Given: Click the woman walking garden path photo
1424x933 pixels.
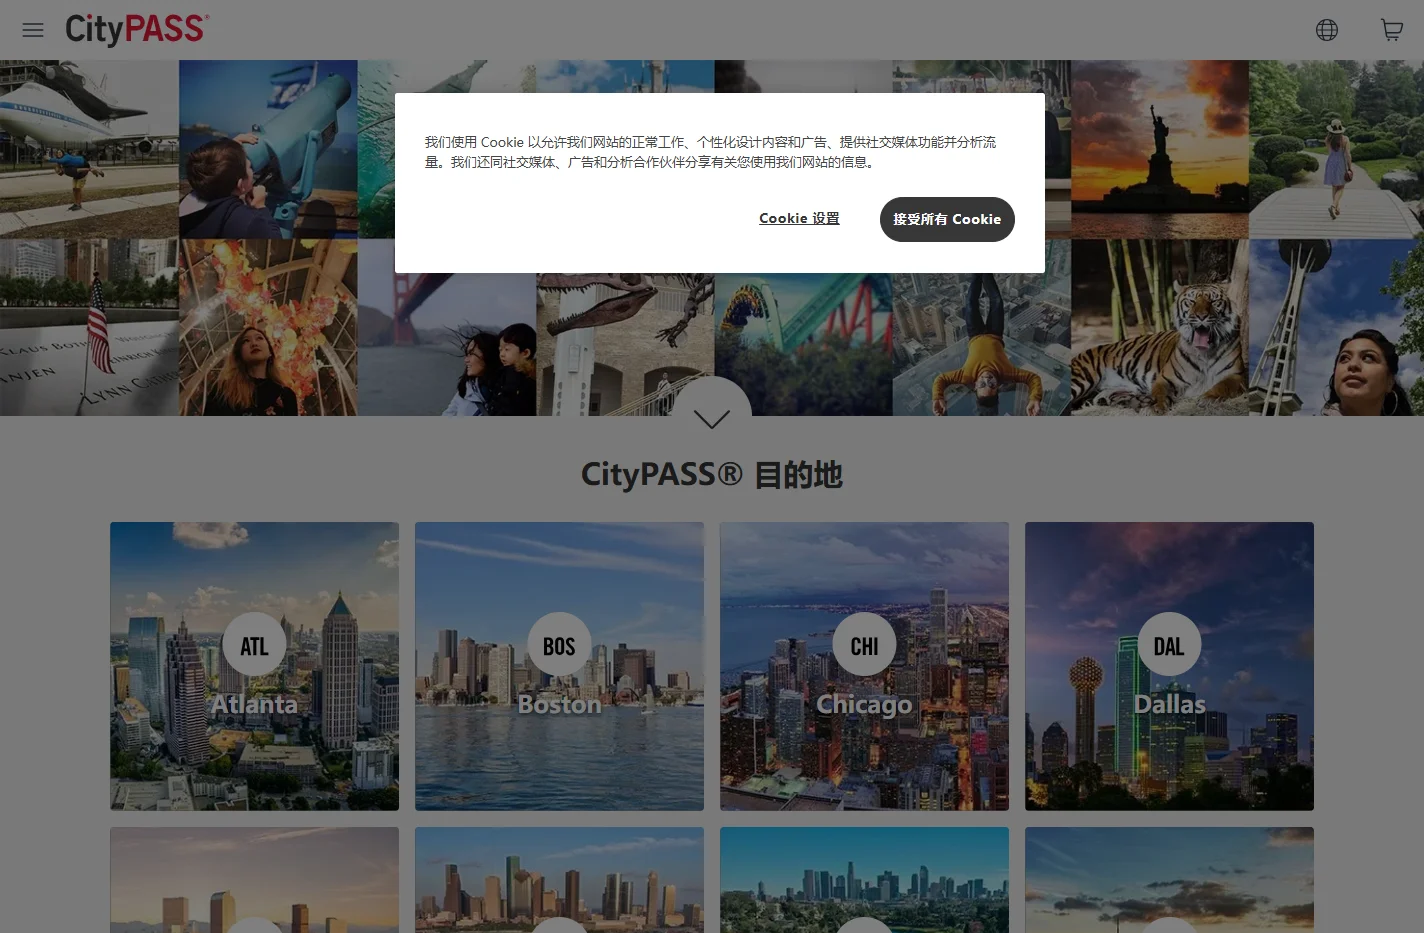Looking at the screenshot, I should (x=1337, y=149).
